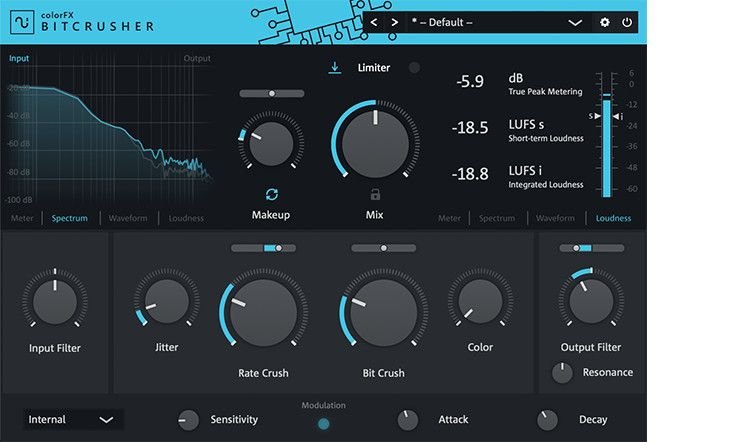Click the Makeup auto-gain refresh icon

point(271,194)
